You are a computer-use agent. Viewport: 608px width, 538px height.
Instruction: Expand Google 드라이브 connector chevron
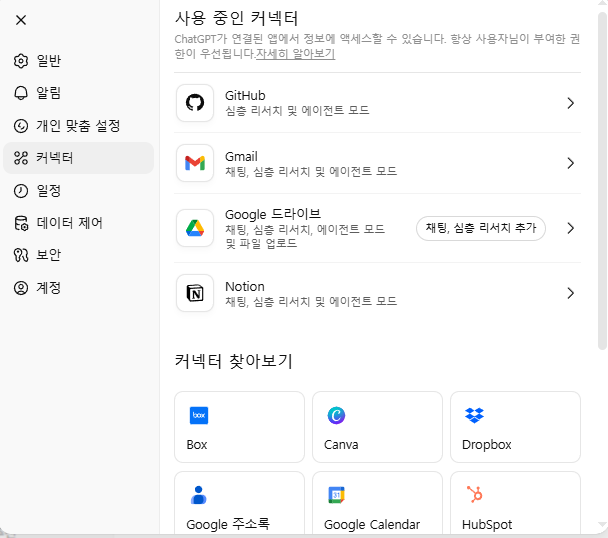coord(570,228)
